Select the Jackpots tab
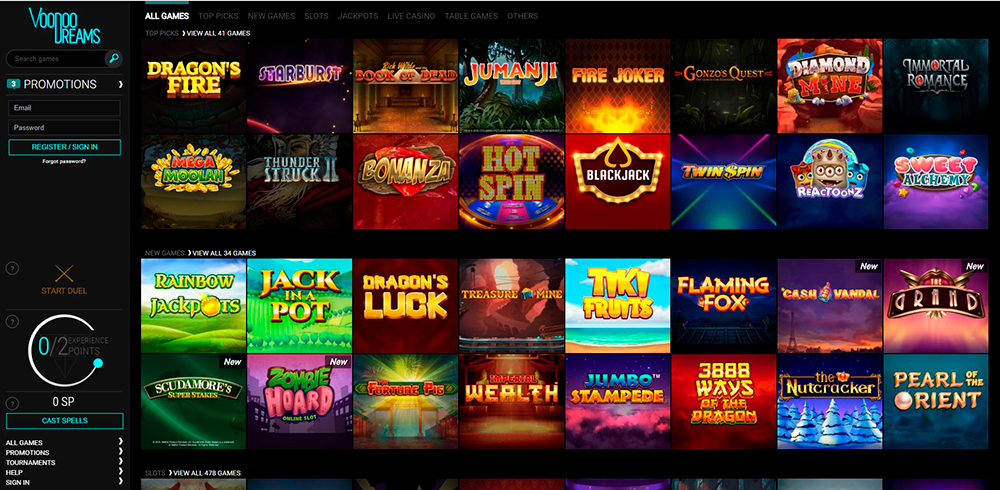1000x490 pixels. point(358,16)
